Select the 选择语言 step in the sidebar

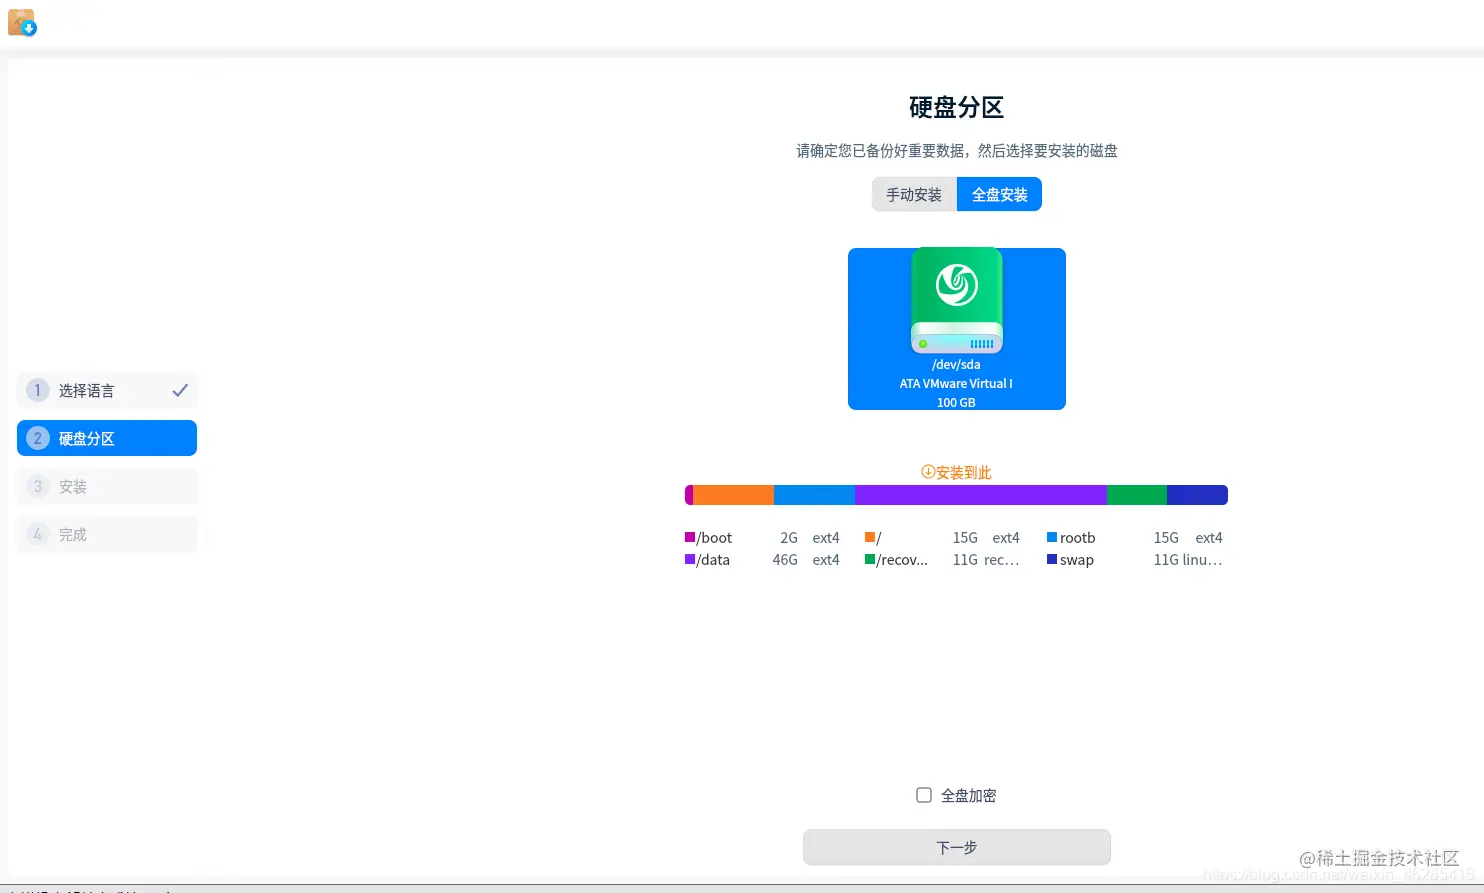90,390
